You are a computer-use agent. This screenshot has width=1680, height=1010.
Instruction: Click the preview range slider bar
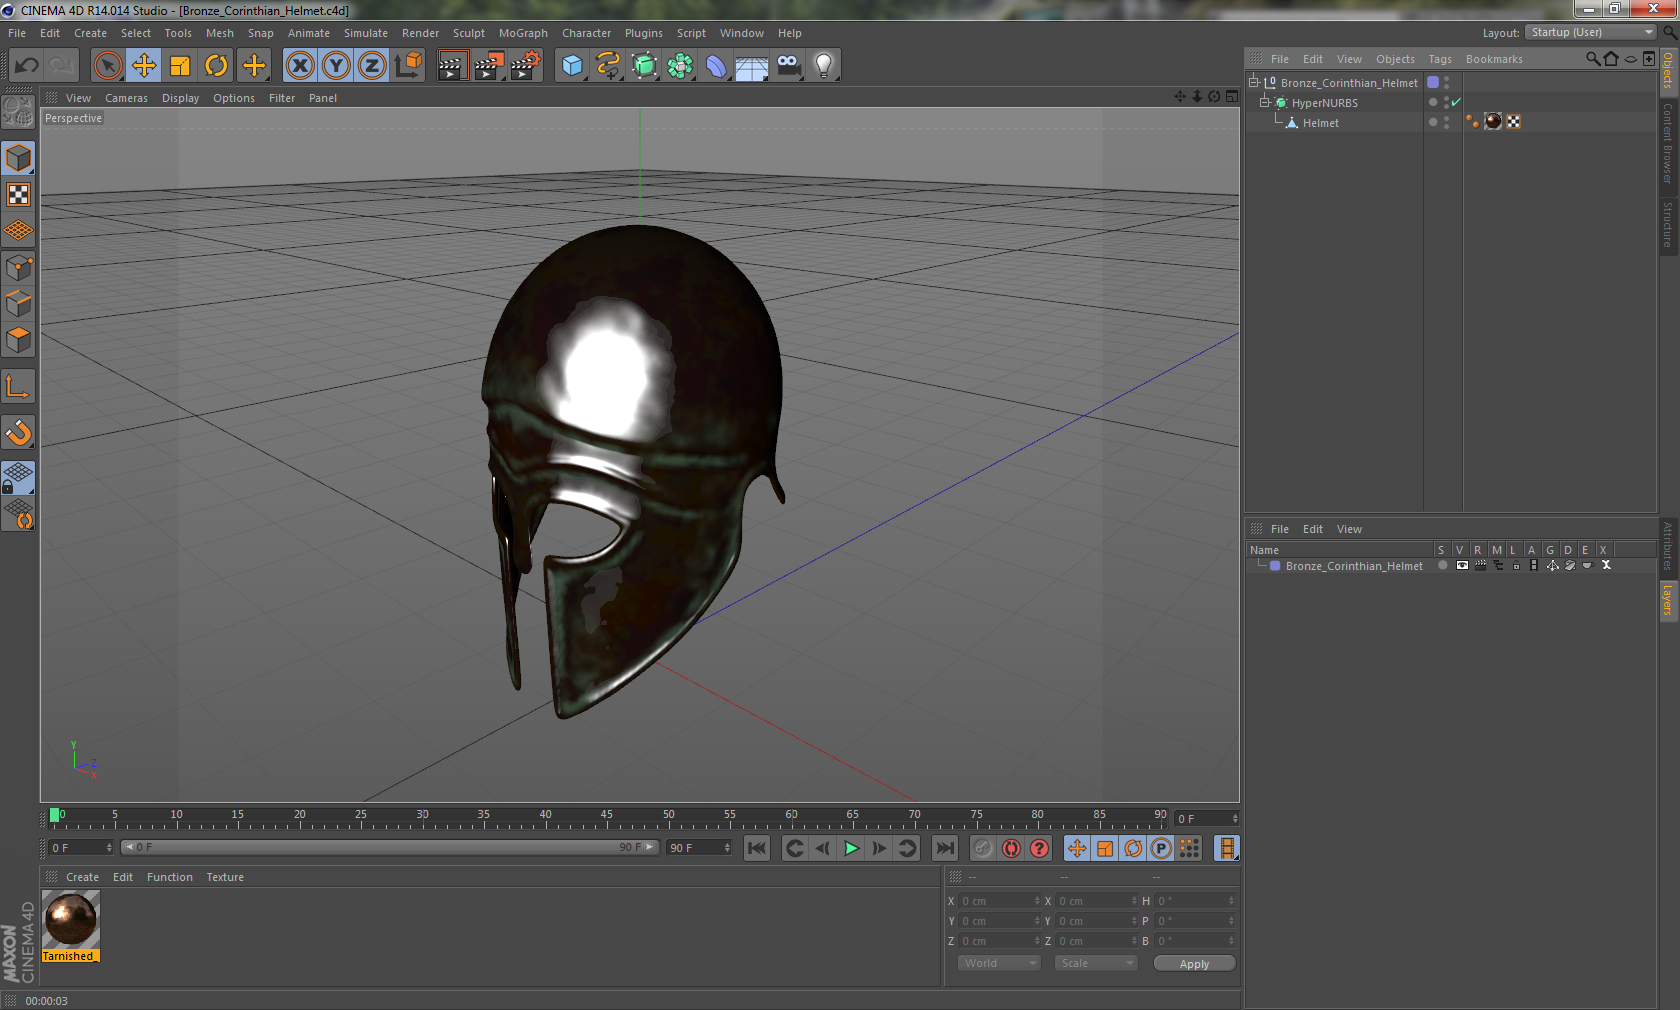pos(389,847)
